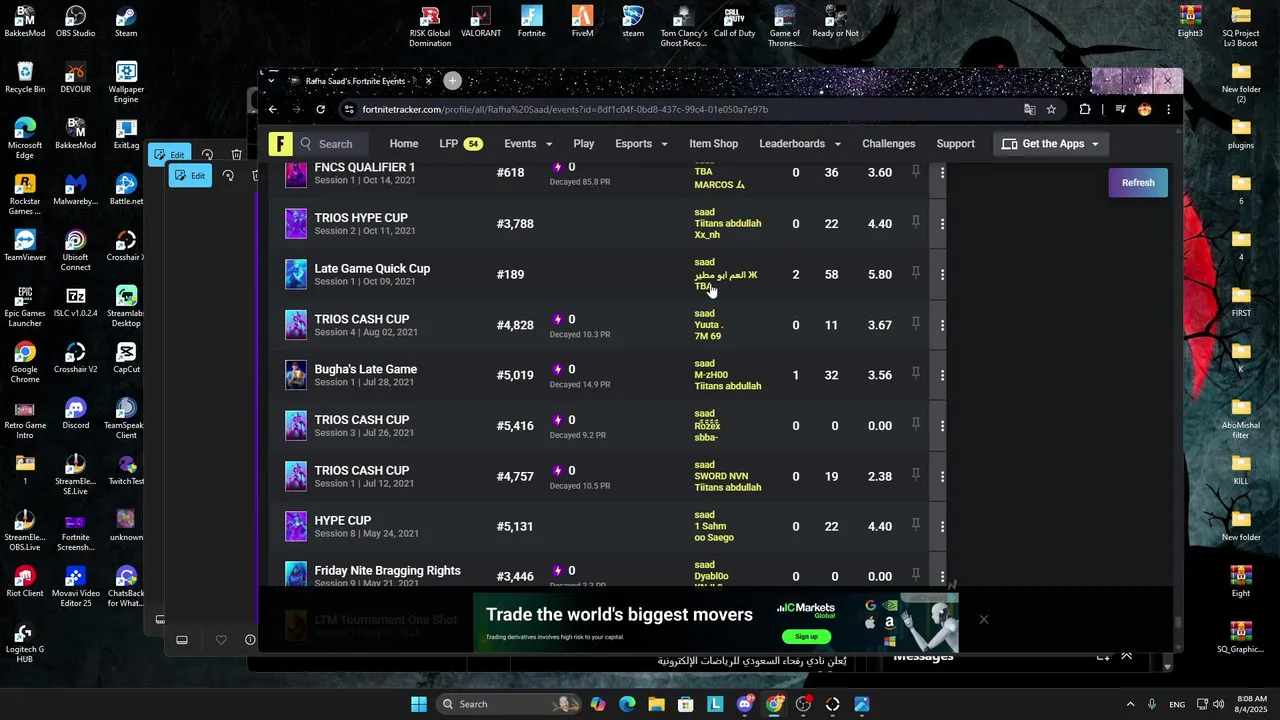
Task: Reload the page with the browser refresh icon
Action: (320, 110)
